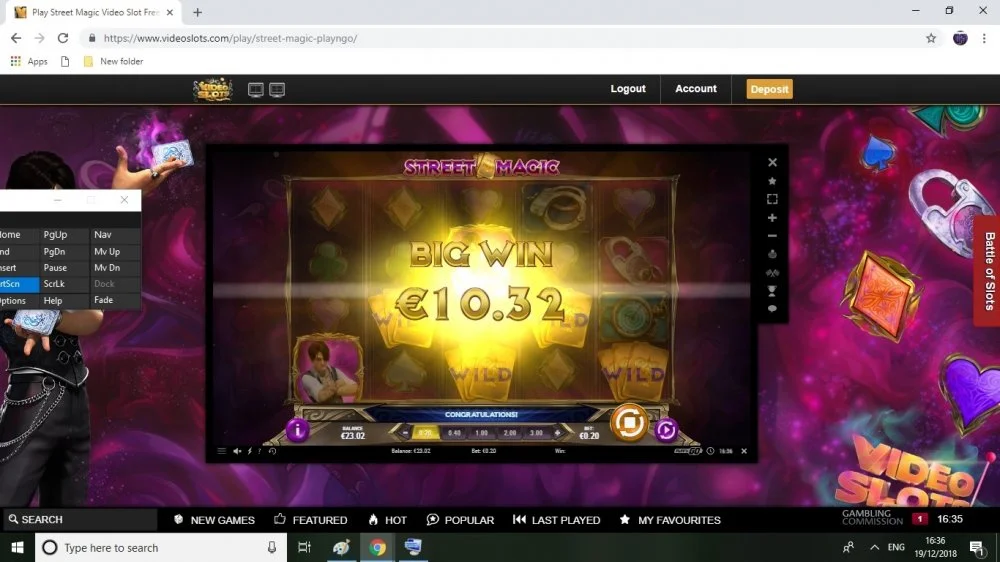Toggle fast play lightning icon
The width and height of the screenshot is (1000, 562).
[249, 451]
